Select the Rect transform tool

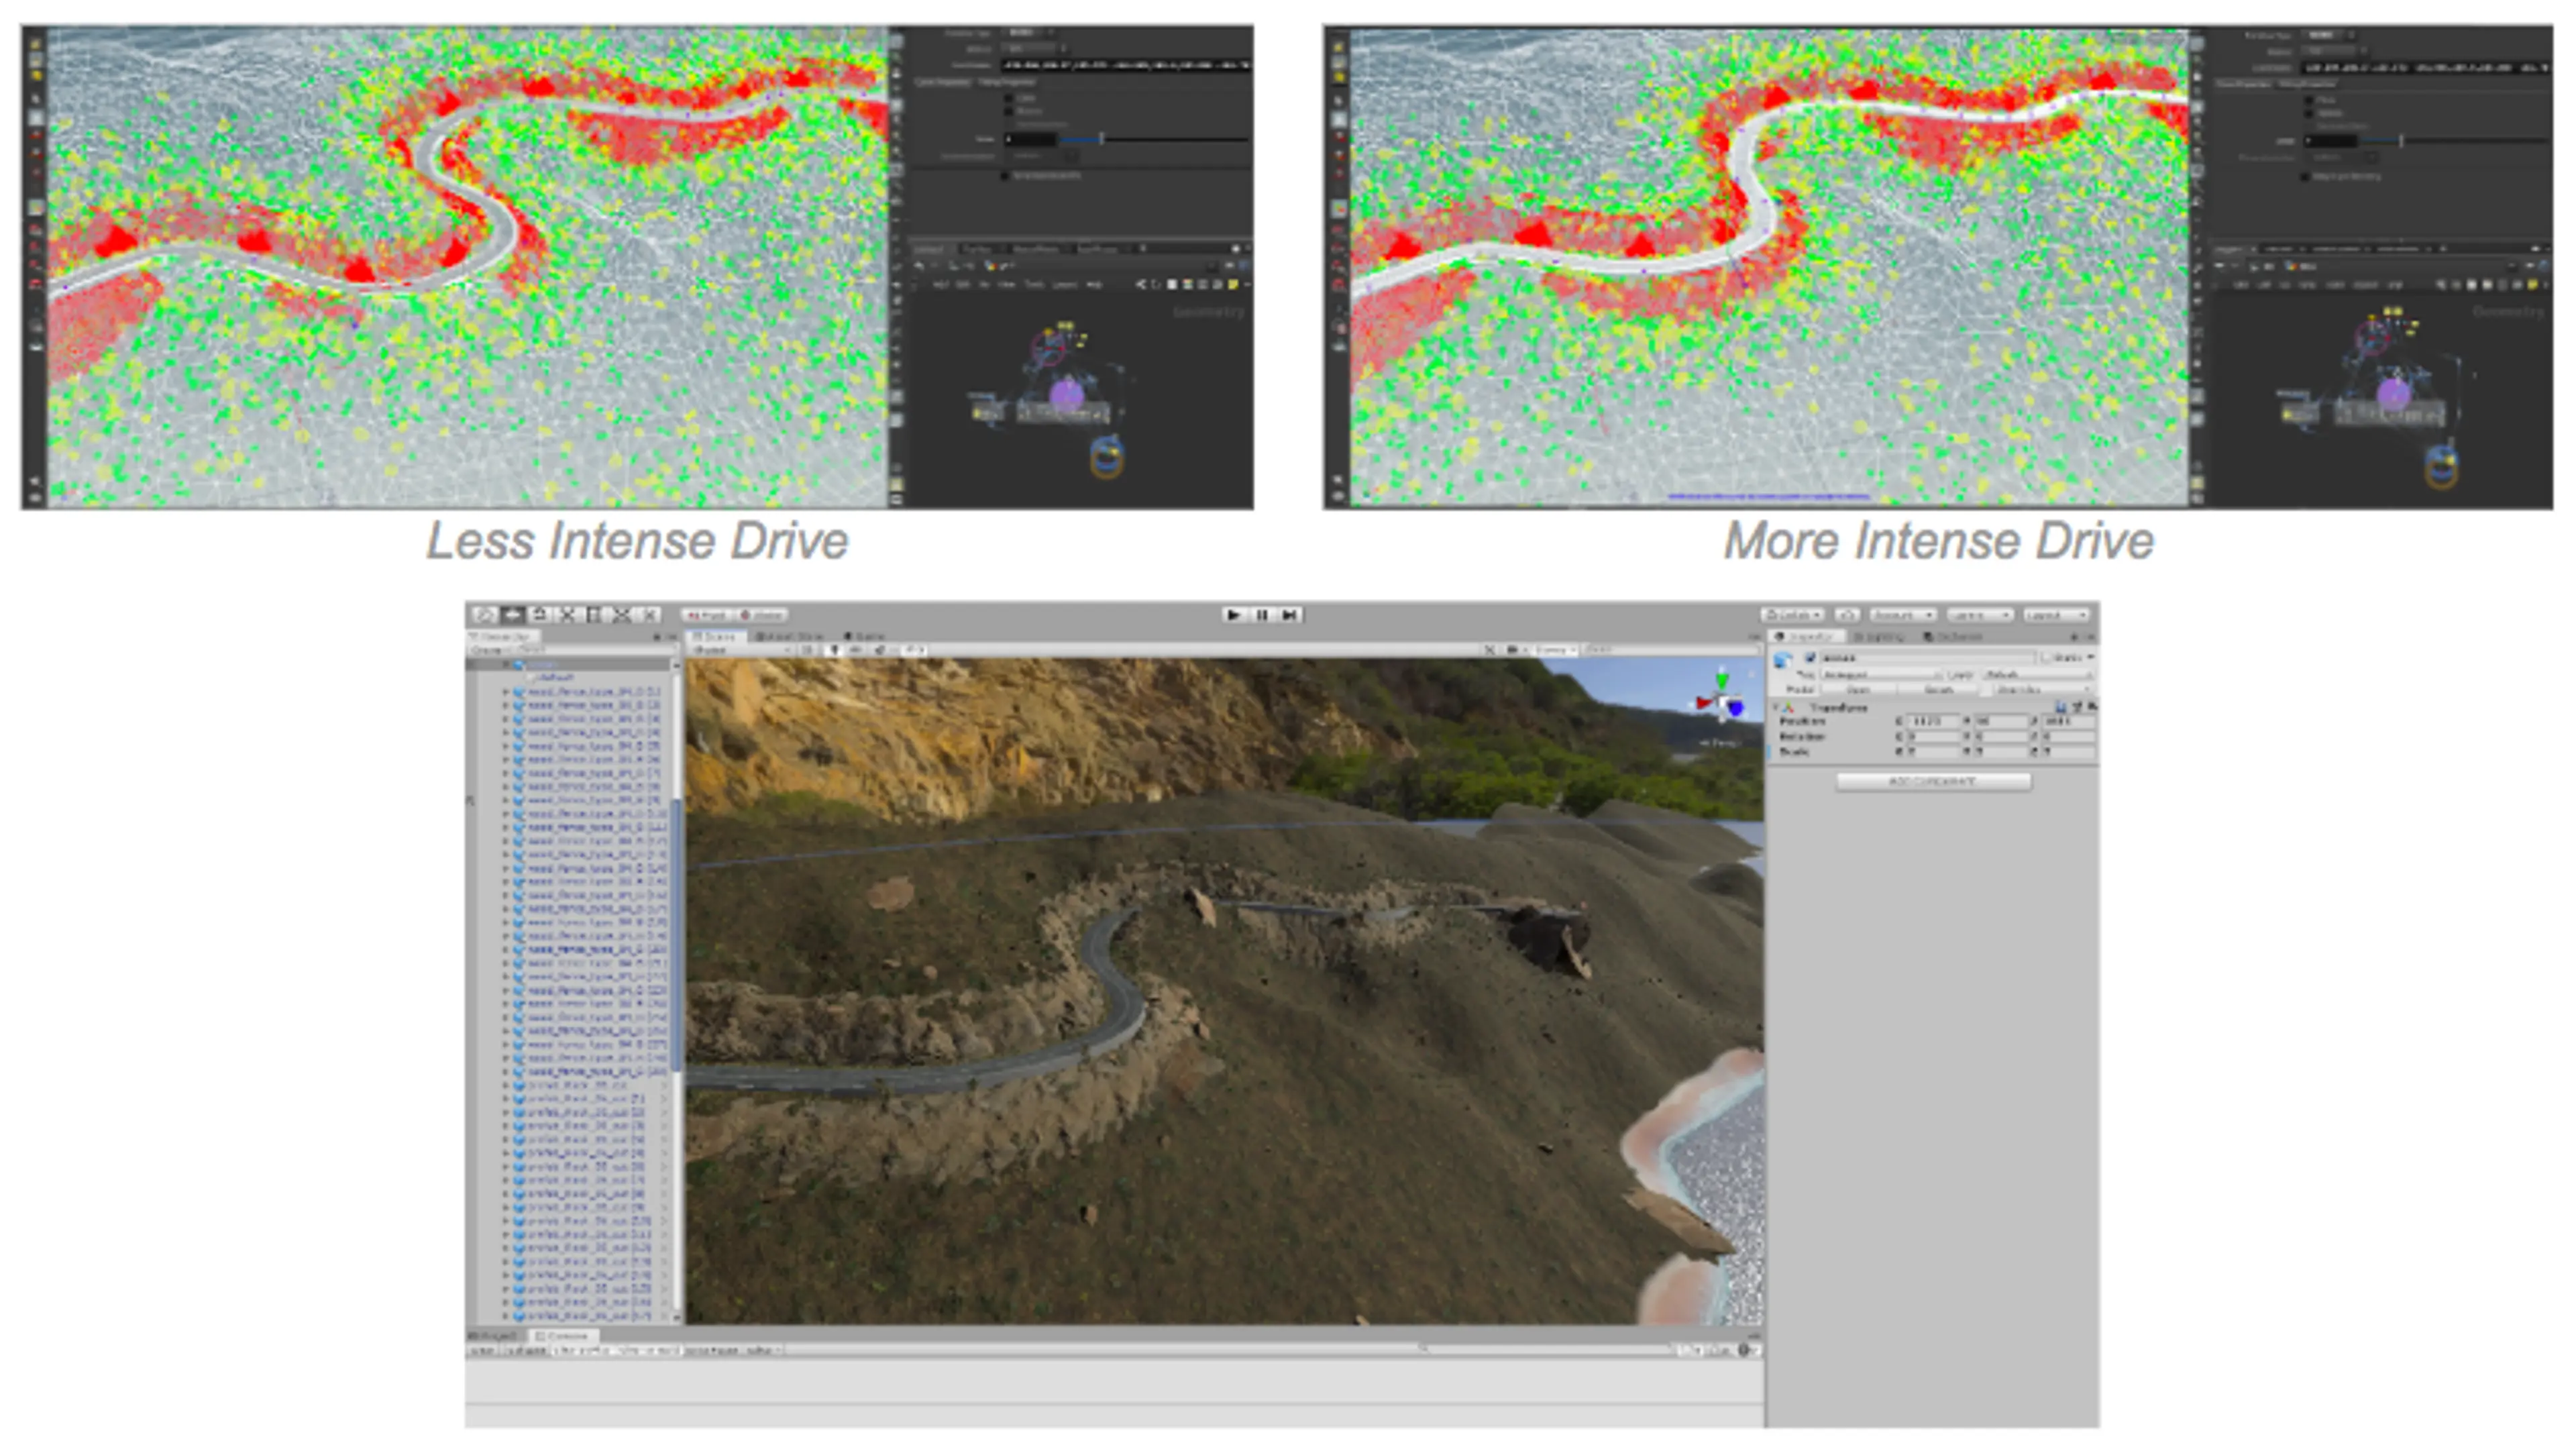click(x=594, y=614)
